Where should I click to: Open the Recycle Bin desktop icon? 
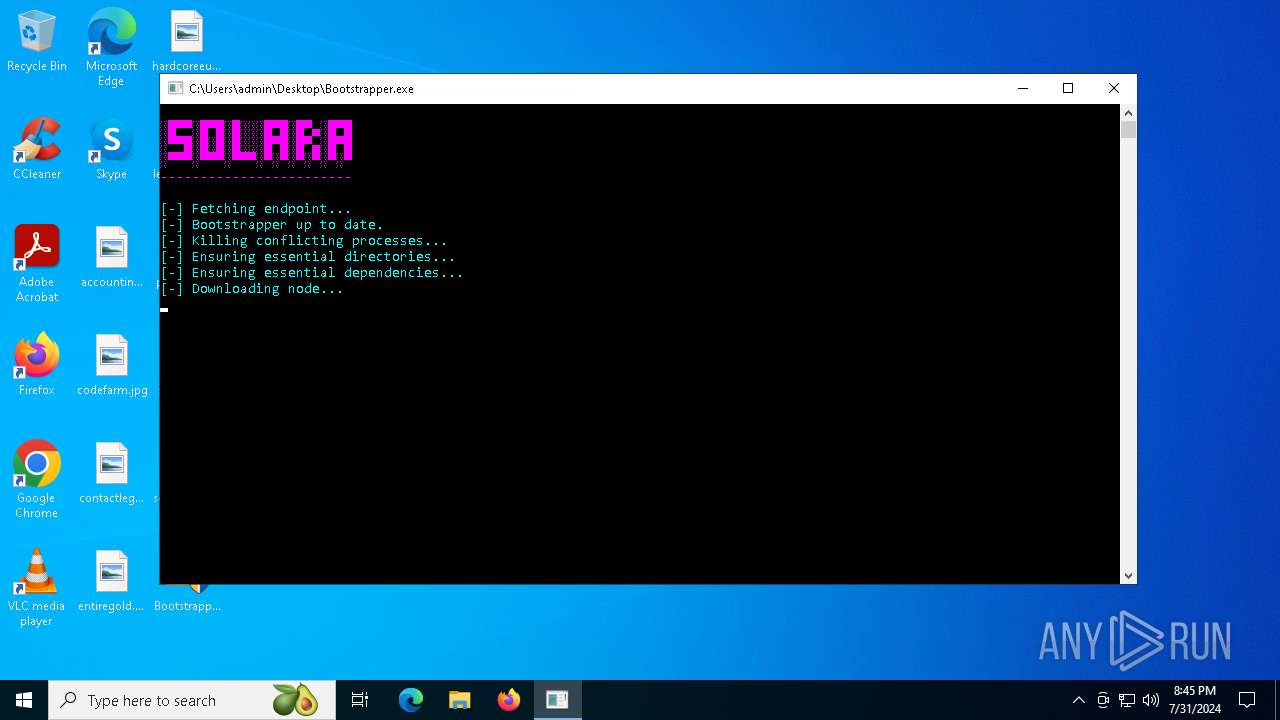click(37, 41)
